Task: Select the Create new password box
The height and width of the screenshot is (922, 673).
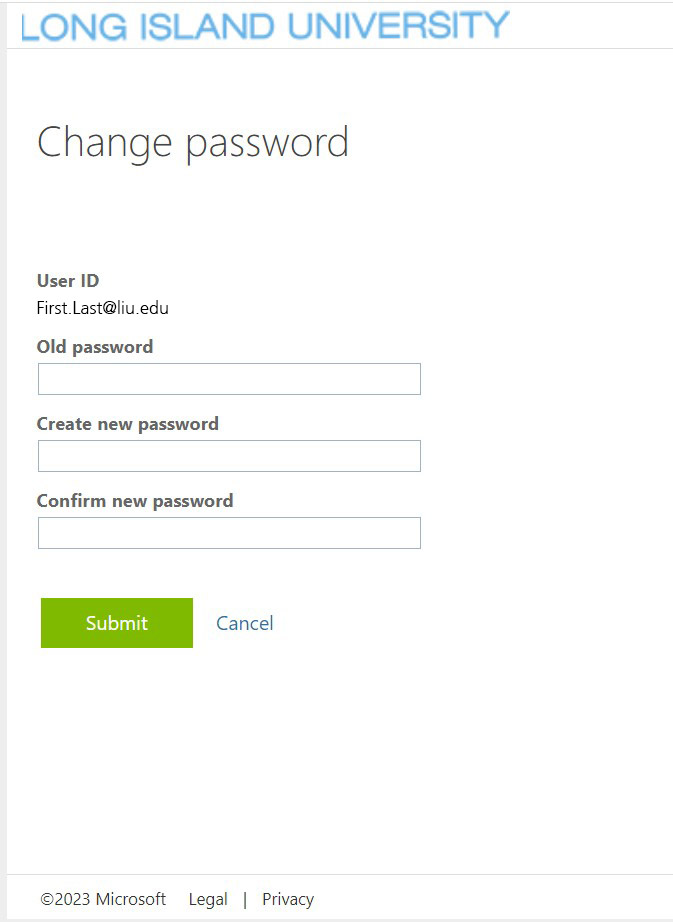Action: click(x=229, y=456)
